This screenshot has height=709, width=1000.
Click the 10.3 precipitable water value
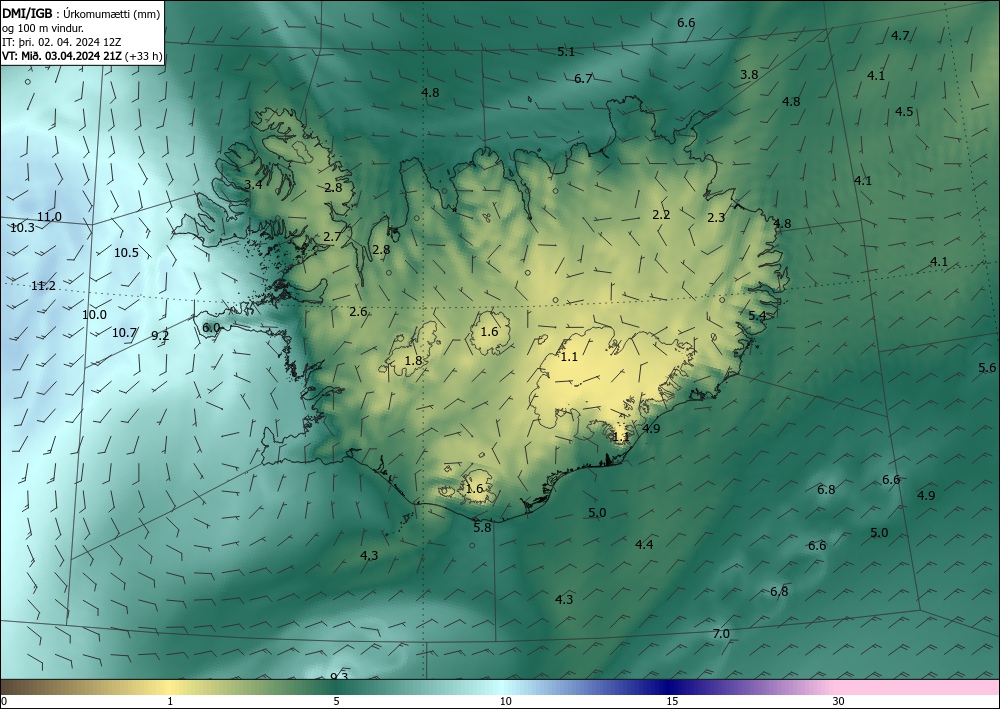coord(22,228)
